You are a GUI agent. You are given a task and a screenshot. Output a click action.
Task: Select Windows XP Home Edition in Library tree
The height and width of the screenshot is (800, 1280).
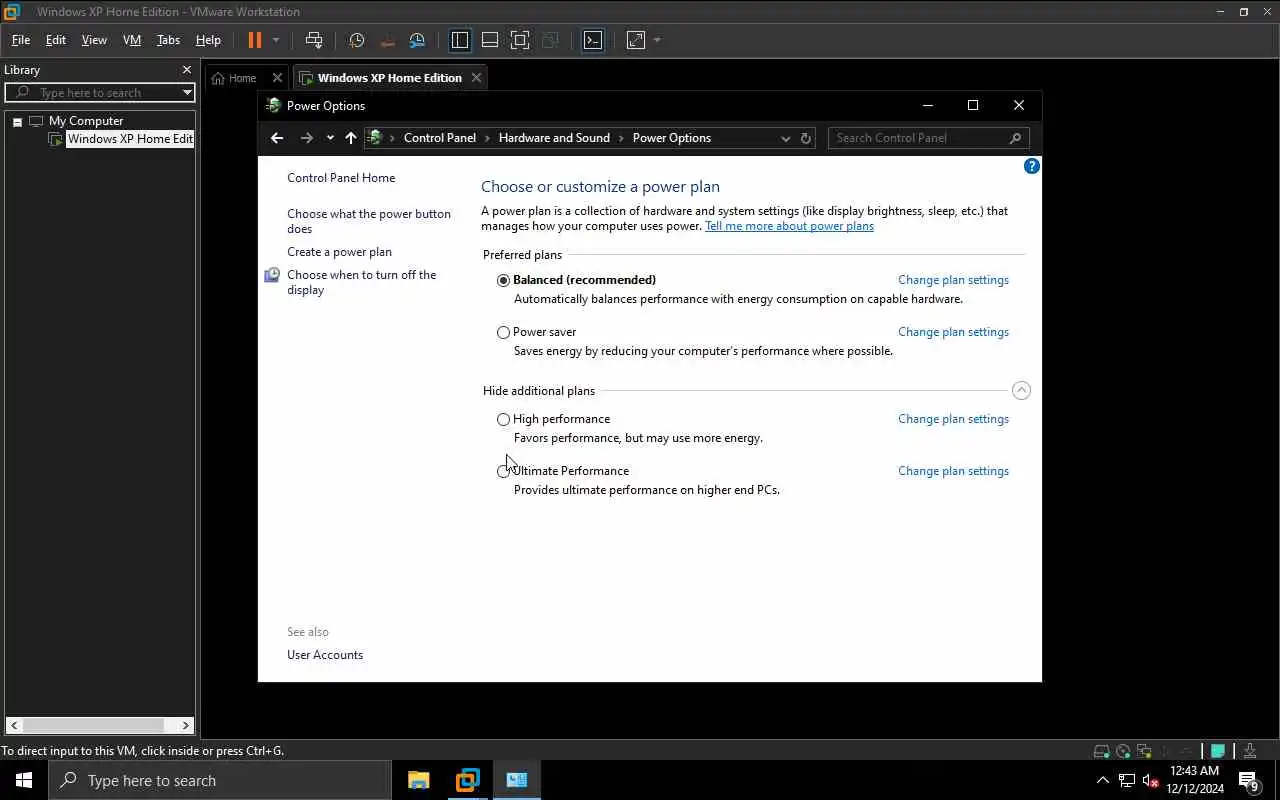pos(130,139)
